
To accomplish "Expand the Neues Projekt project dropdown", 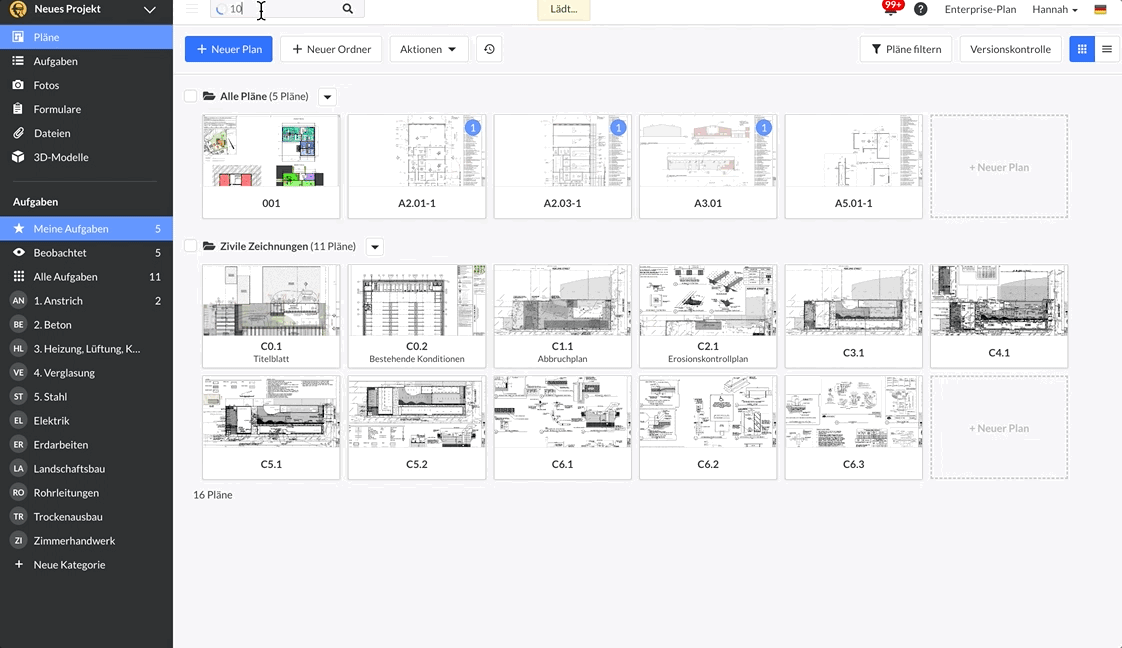I will click(150, 9).
